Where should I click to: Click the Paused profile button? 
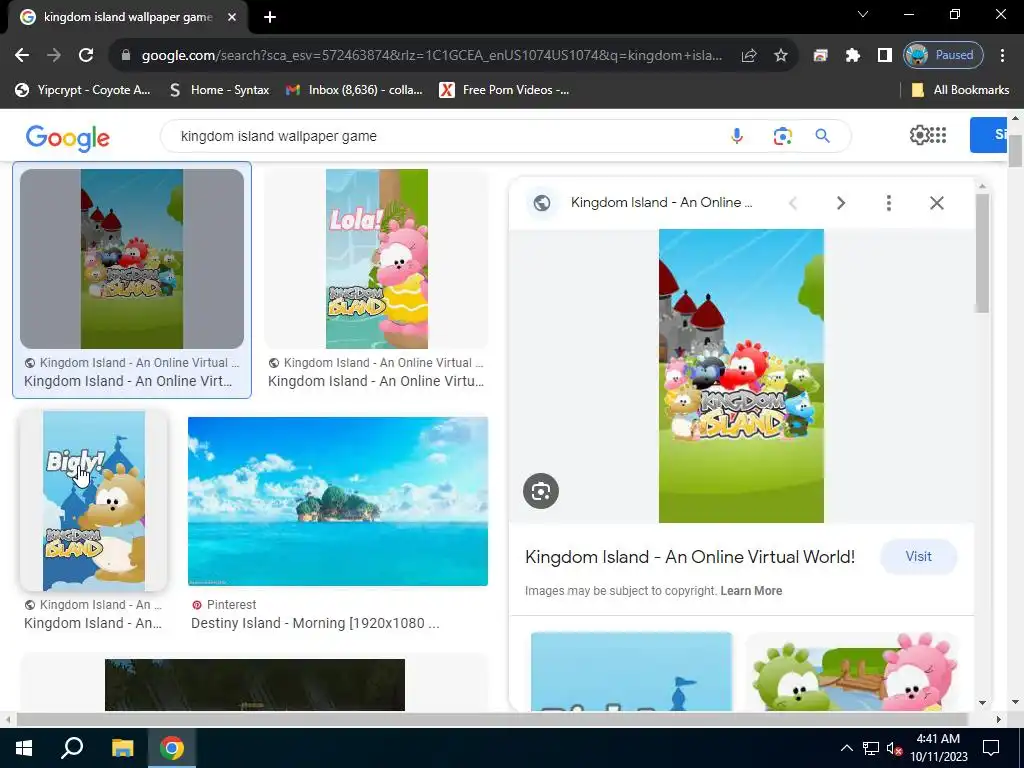[x=943, y=56]
